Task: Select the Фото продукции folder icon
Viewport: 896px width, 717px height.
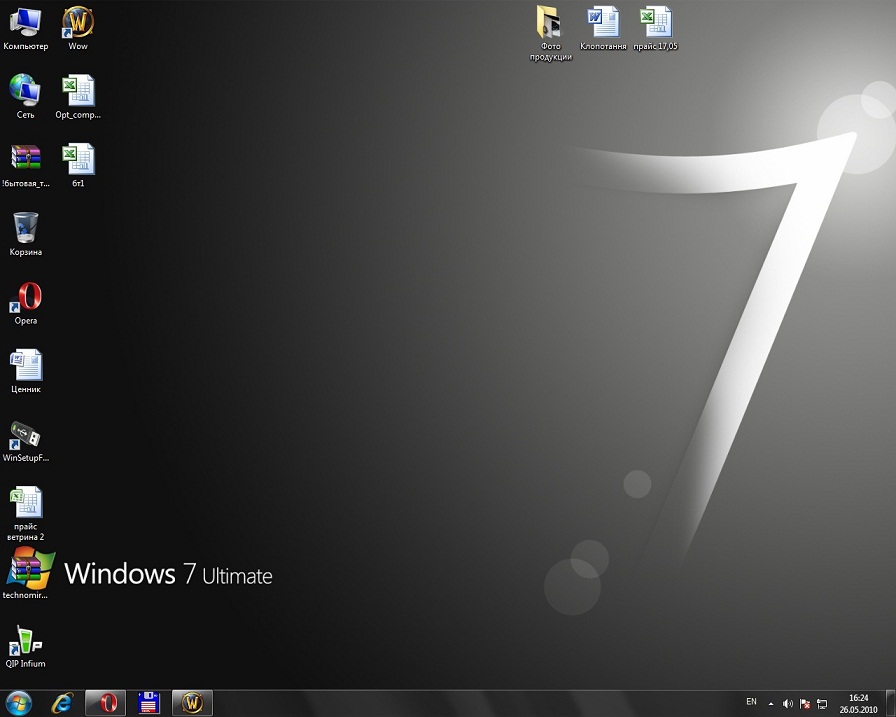Action: 550,33
